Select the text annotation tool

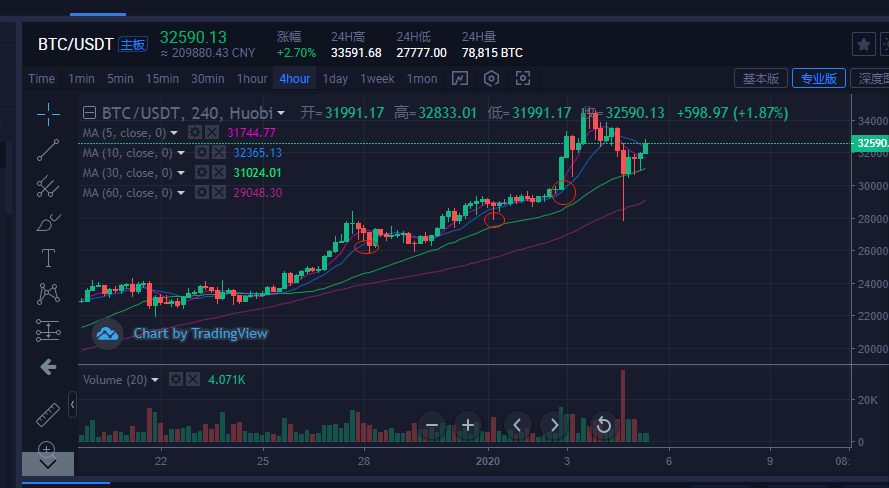[48, 258]
